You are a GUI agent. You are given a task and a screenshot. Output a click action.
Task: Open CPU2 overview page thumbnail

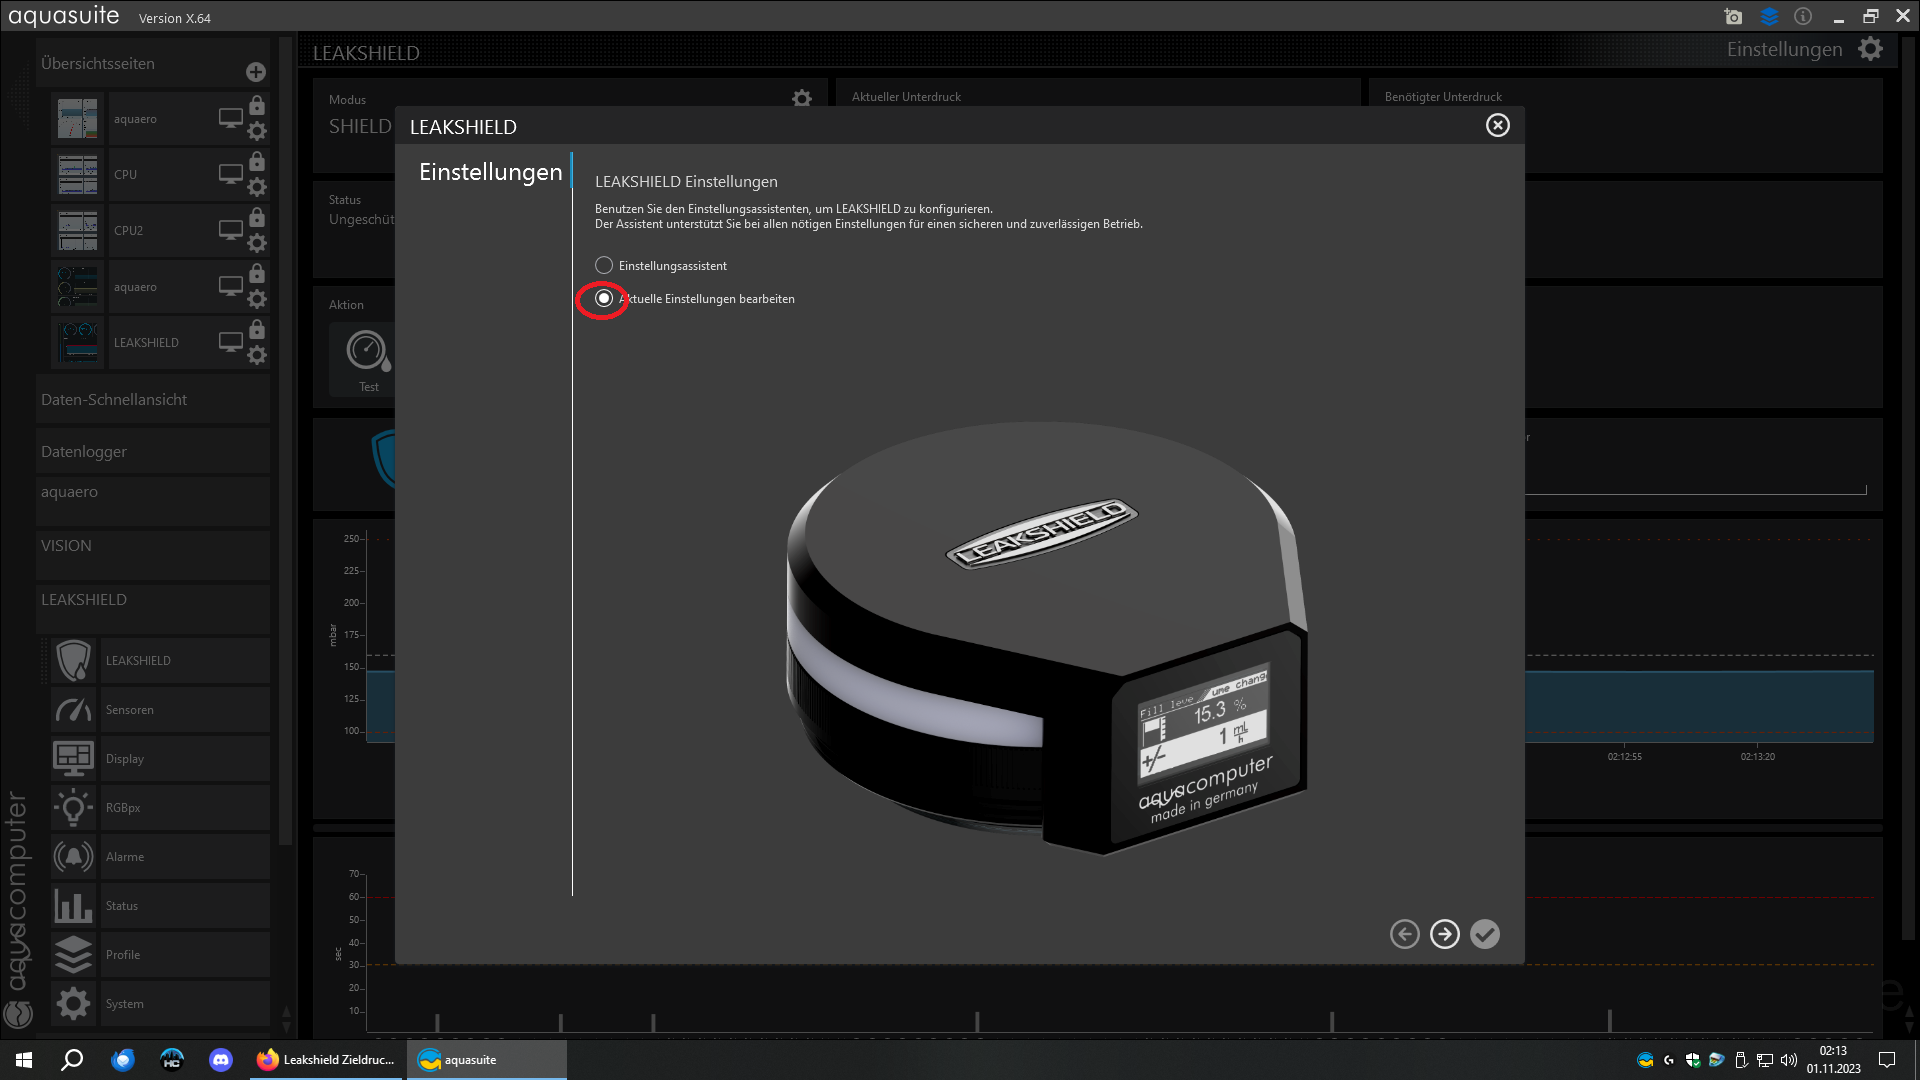tap(78, 231)
